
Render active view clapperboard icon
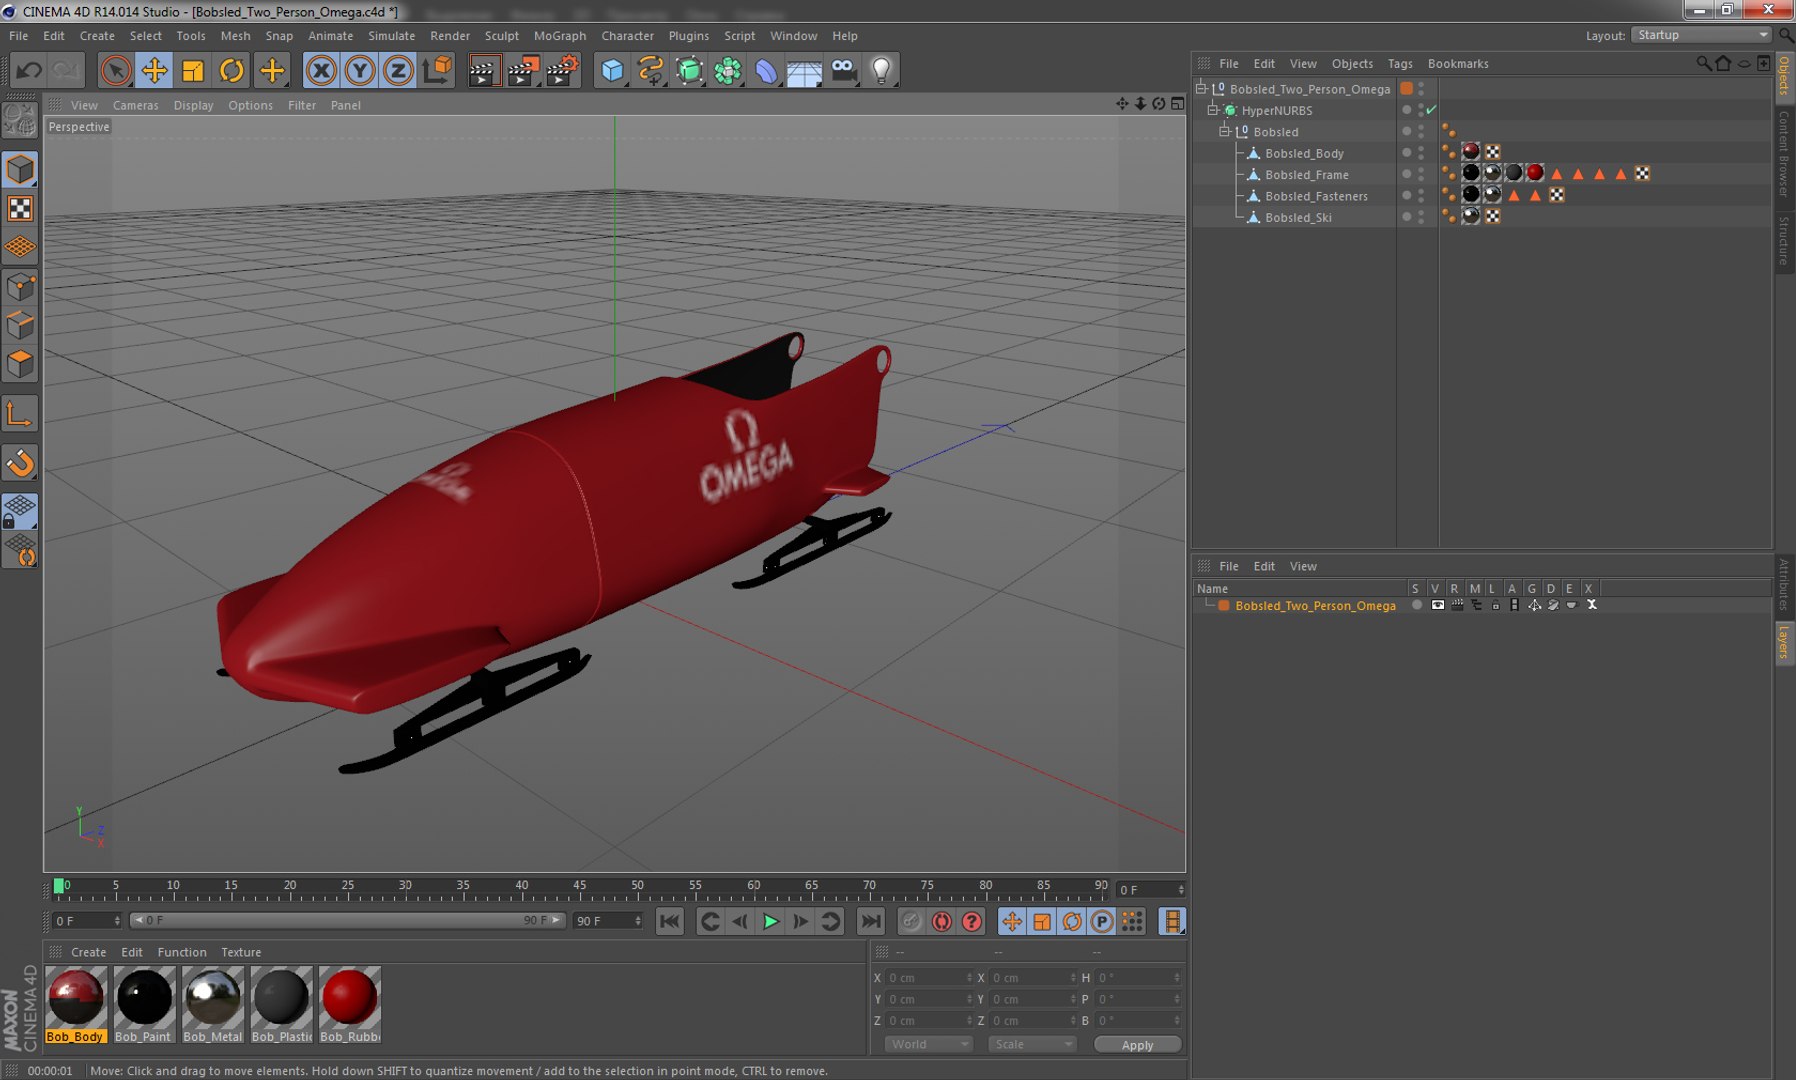(484, 70)
